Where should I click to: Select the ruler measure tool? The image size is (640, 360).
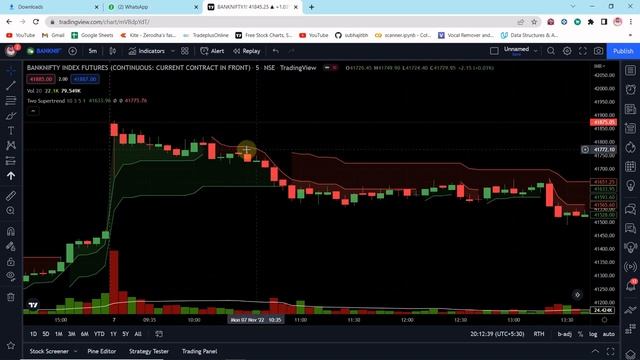click(x=11, y=196)
